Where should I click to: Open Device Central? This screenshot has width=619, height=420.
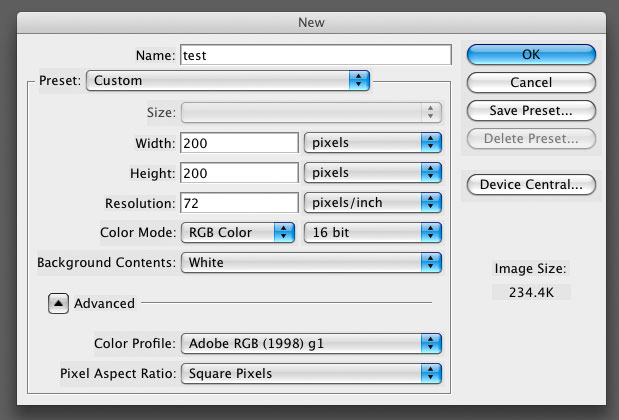pyautogui.click(x=530, y=185)
